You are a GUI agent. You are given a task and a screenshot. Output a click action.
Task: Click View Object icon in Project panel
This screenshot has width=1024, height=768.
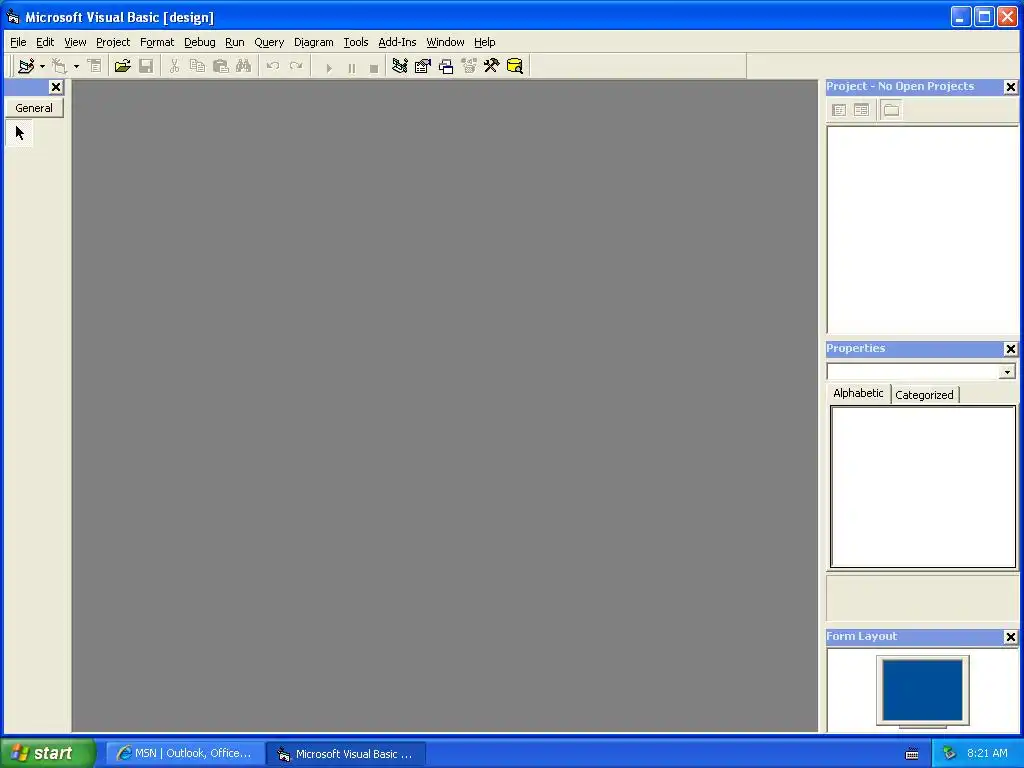click(x=861, y=110)
